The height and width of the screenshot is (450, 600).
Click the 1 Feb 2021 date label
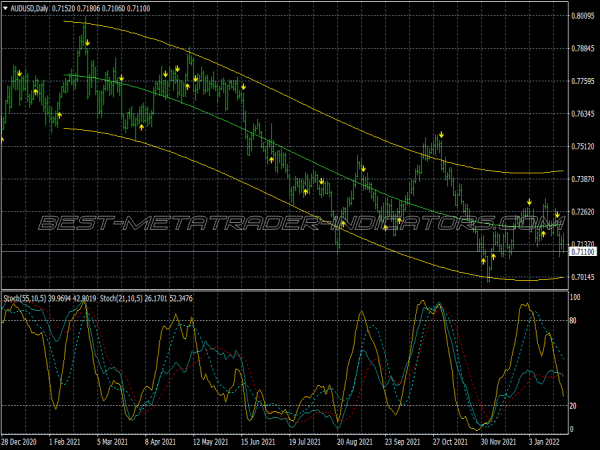click(x=65, y=442)
